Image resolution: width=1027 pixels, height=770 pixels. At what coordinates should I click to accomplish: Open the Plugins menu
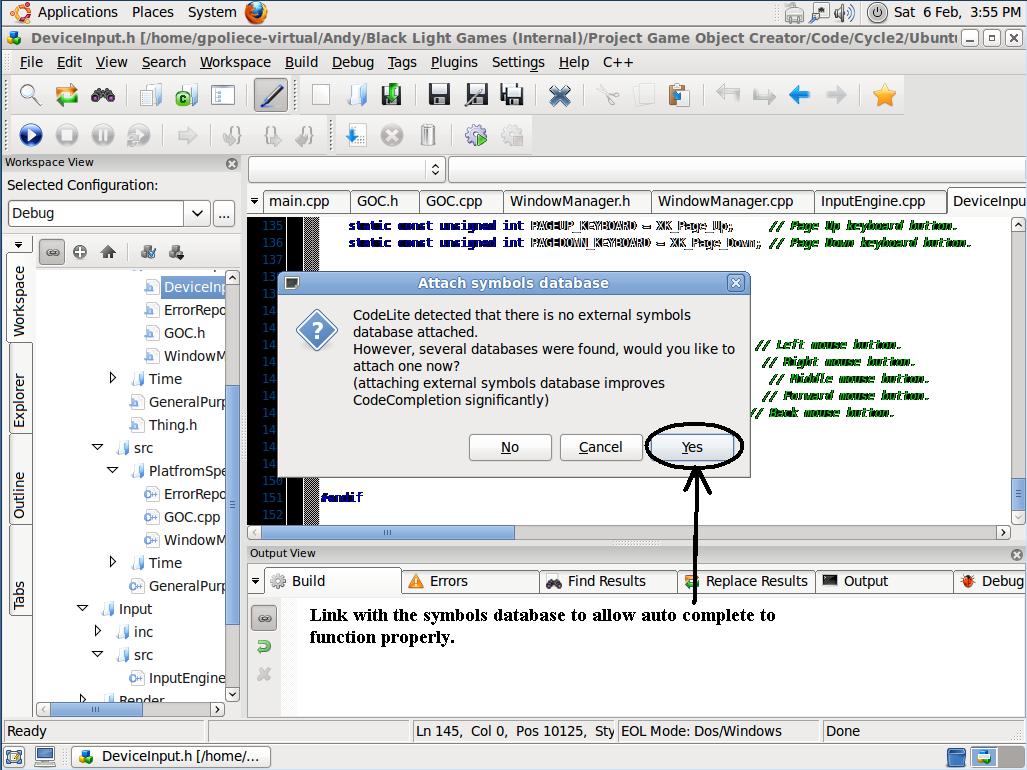(x=454, y=62)
